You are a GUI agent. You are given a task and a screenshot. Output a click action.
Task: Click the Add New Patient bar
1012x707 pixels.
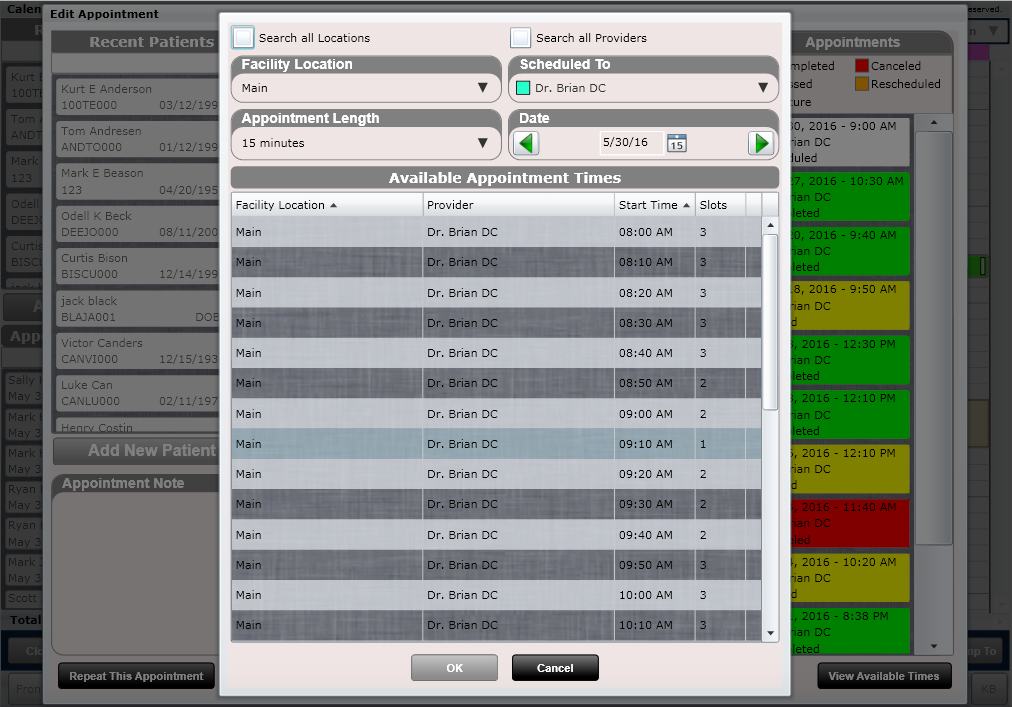pyautogui.click(x=136, y=451)
